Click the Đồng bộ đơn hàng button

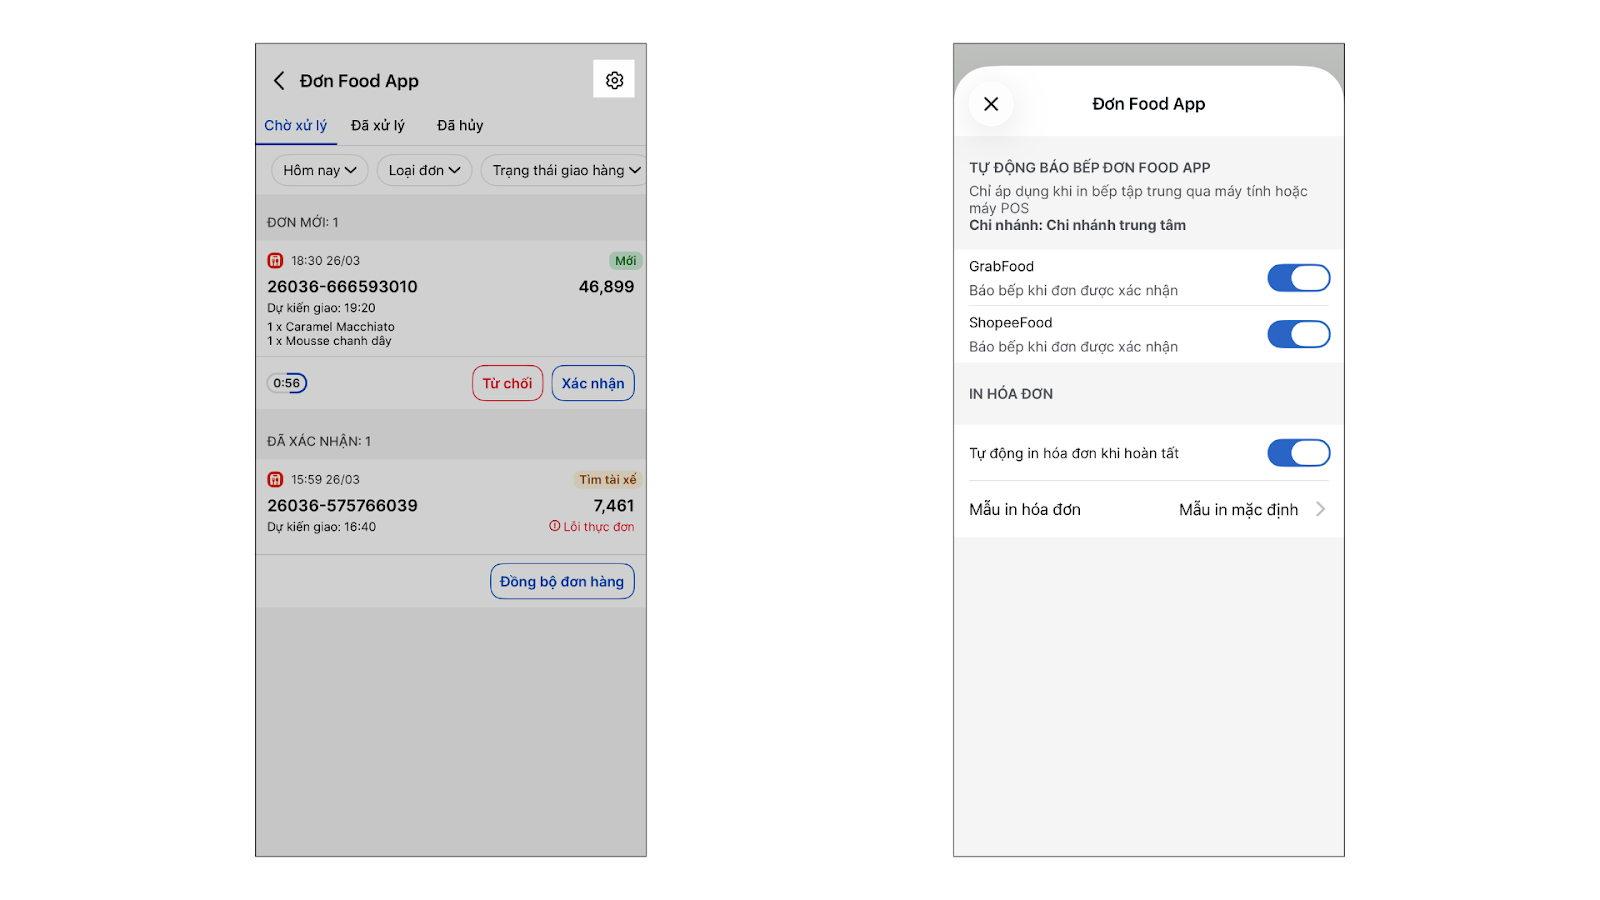(x=562, y=582)
